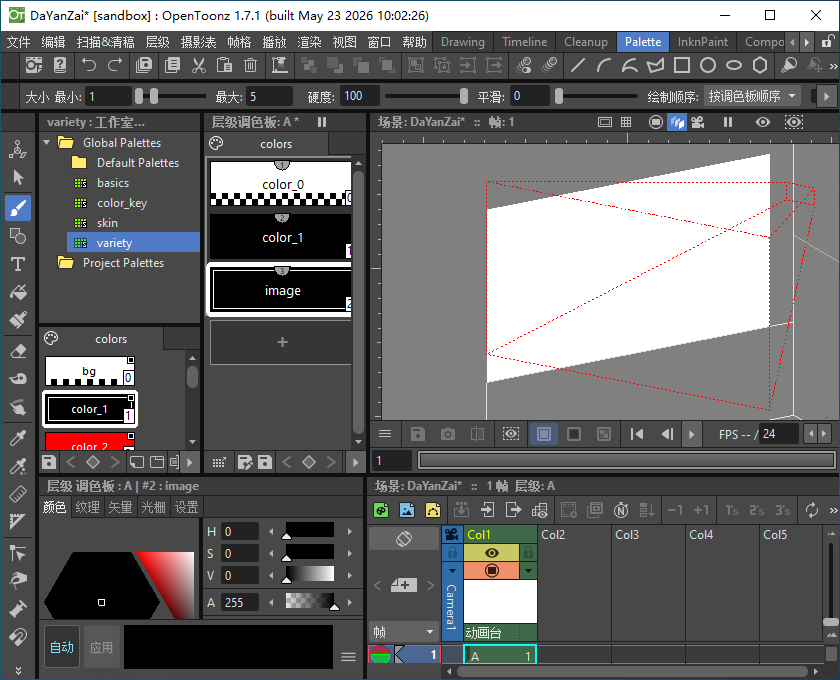This screenshot has width=840, height=680.
Task: Click the FPS value field showing 24
Action: pyautogui.click(x=779, y=434)
